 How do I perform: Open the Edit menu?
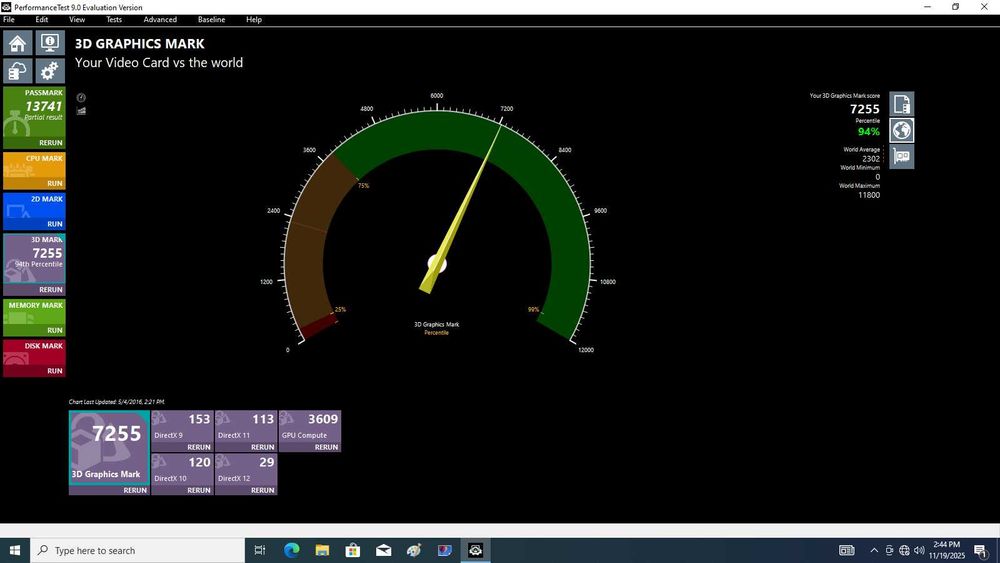coord(41,20)
